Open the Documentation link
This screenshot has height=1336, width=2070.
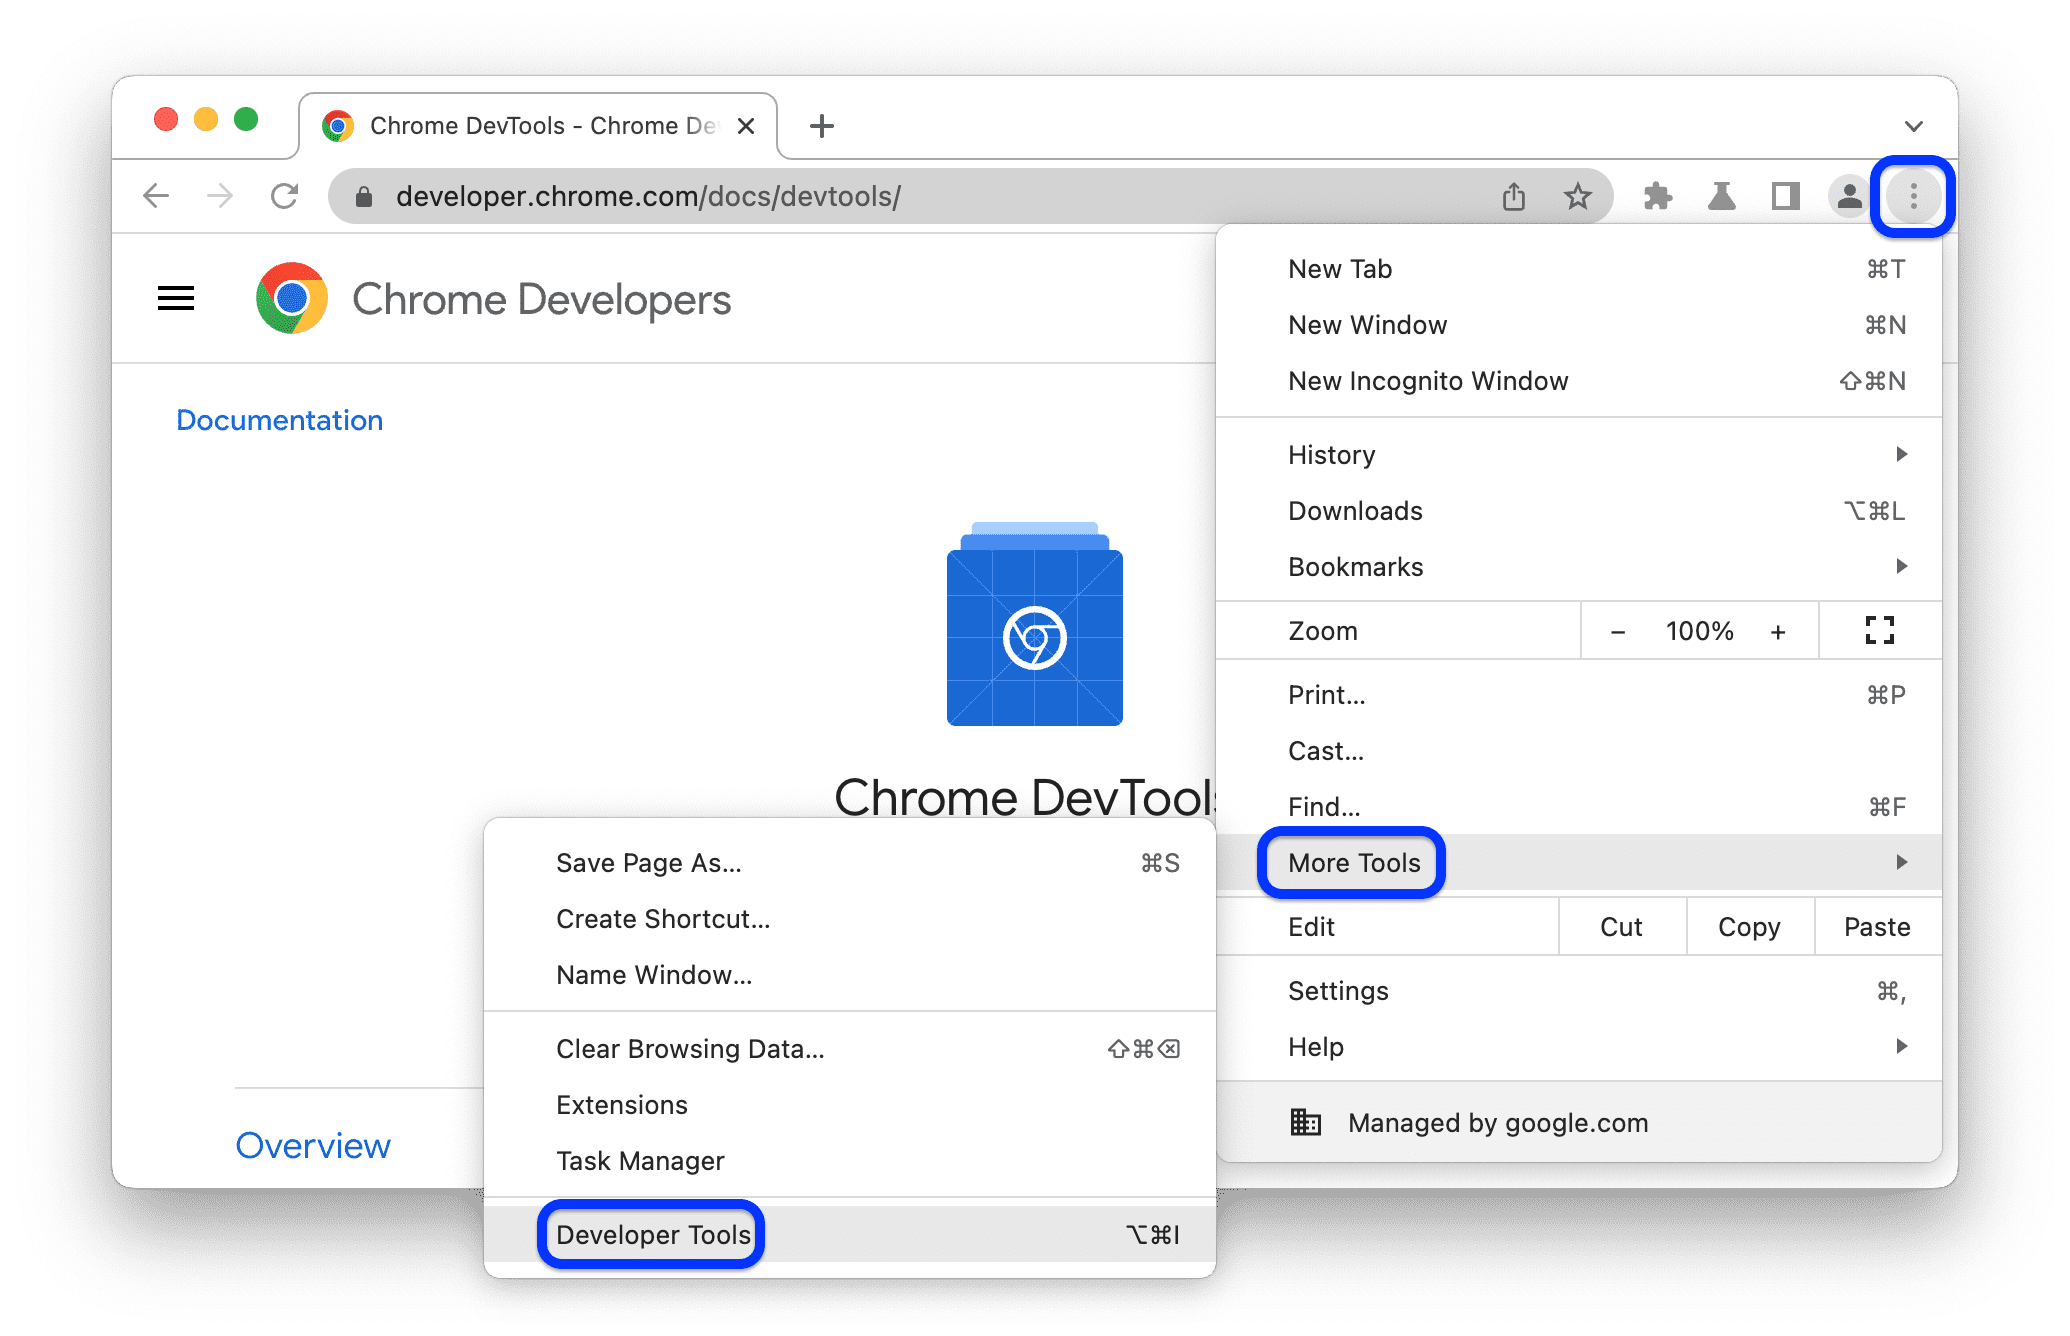[x=279, y=419]
